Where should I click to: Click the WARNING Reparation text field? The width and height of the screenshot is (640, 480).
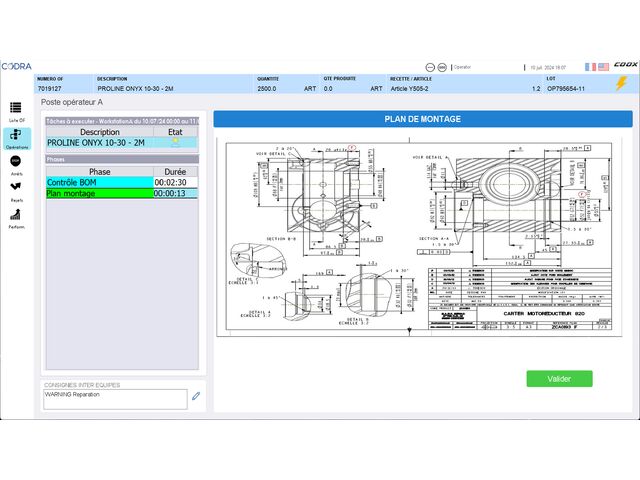tap(114, 397)
